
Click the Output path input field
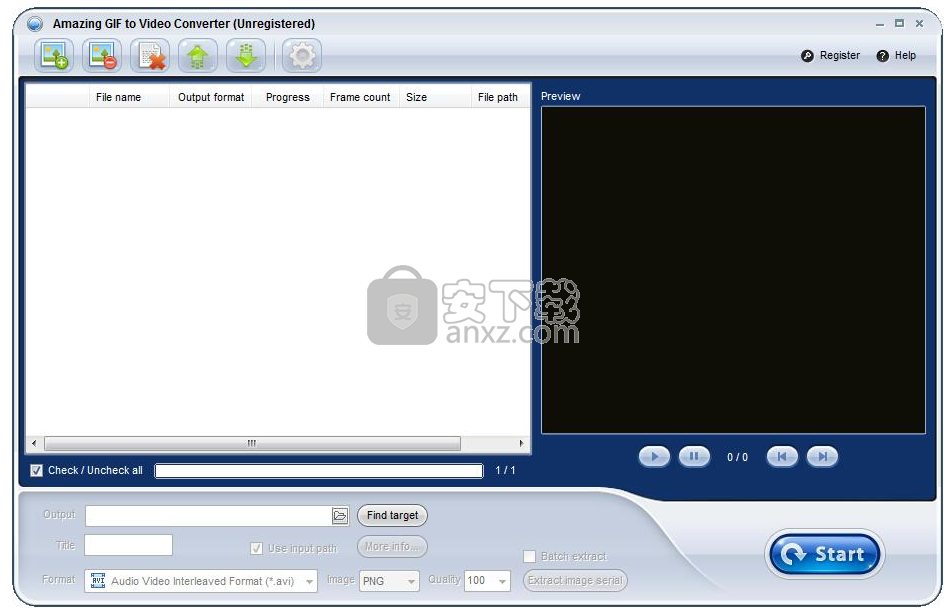209,516
